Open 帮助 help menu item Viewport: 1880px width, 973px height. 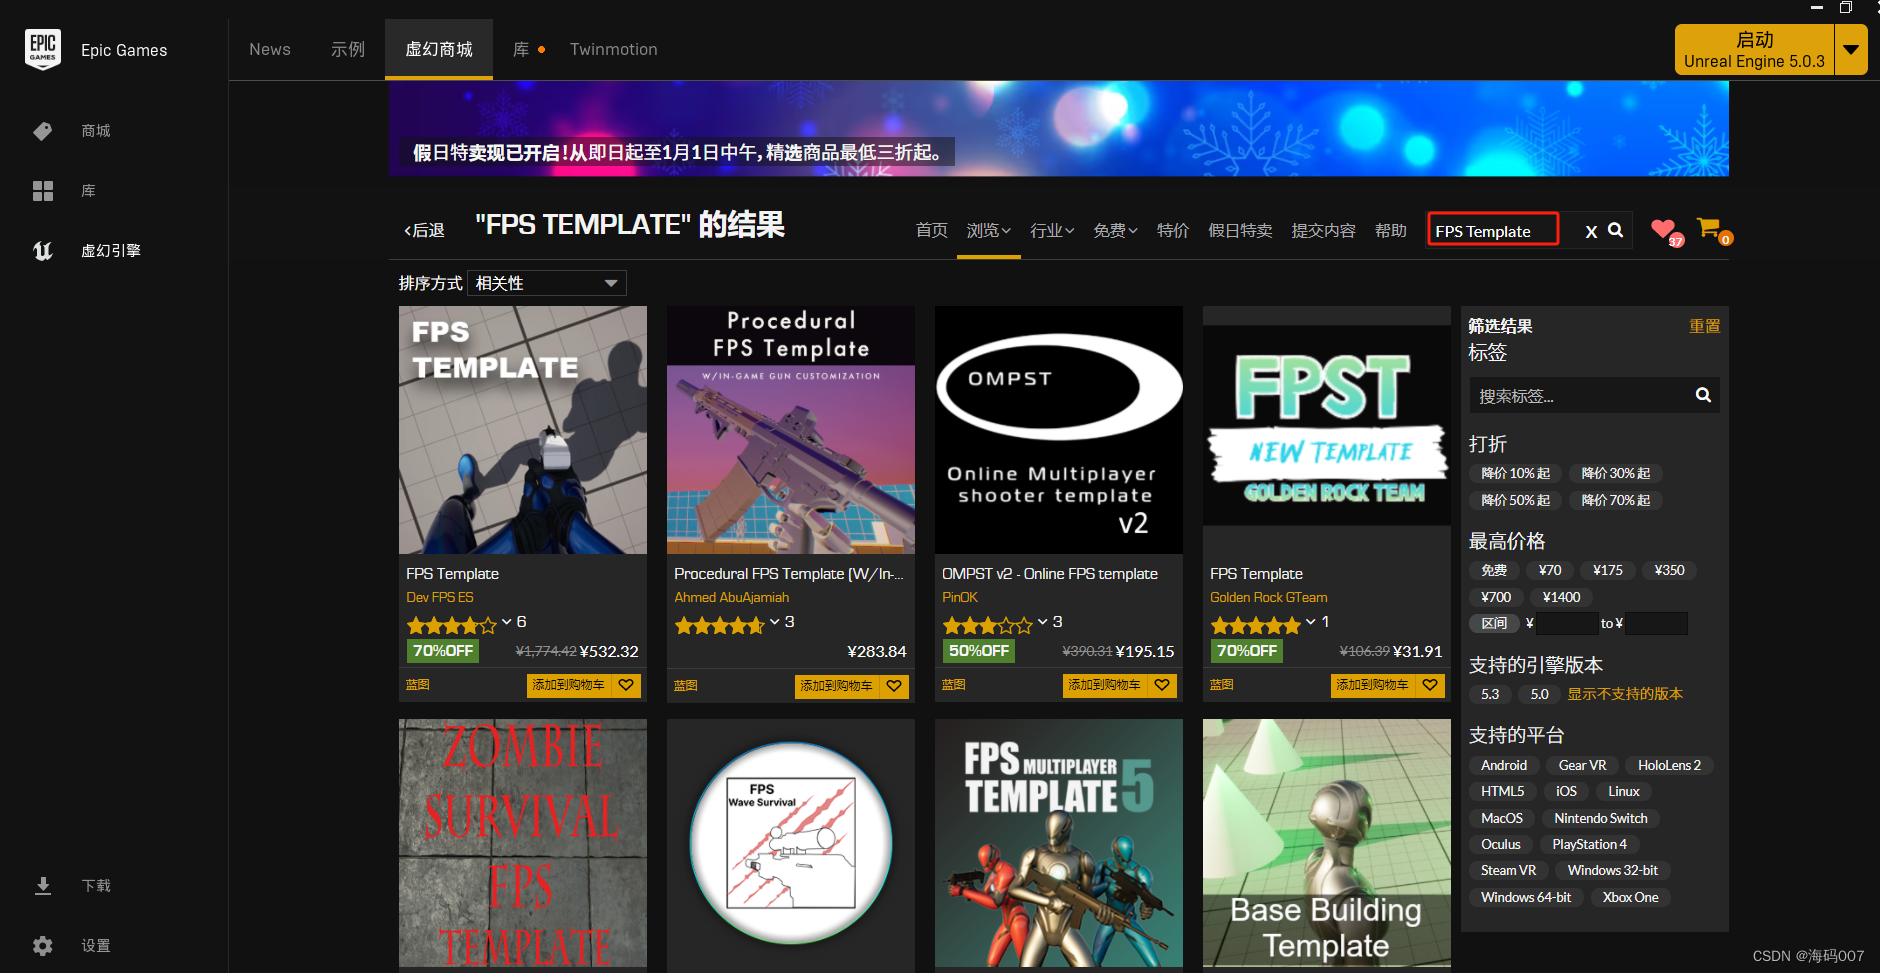tap(1391, 231)
